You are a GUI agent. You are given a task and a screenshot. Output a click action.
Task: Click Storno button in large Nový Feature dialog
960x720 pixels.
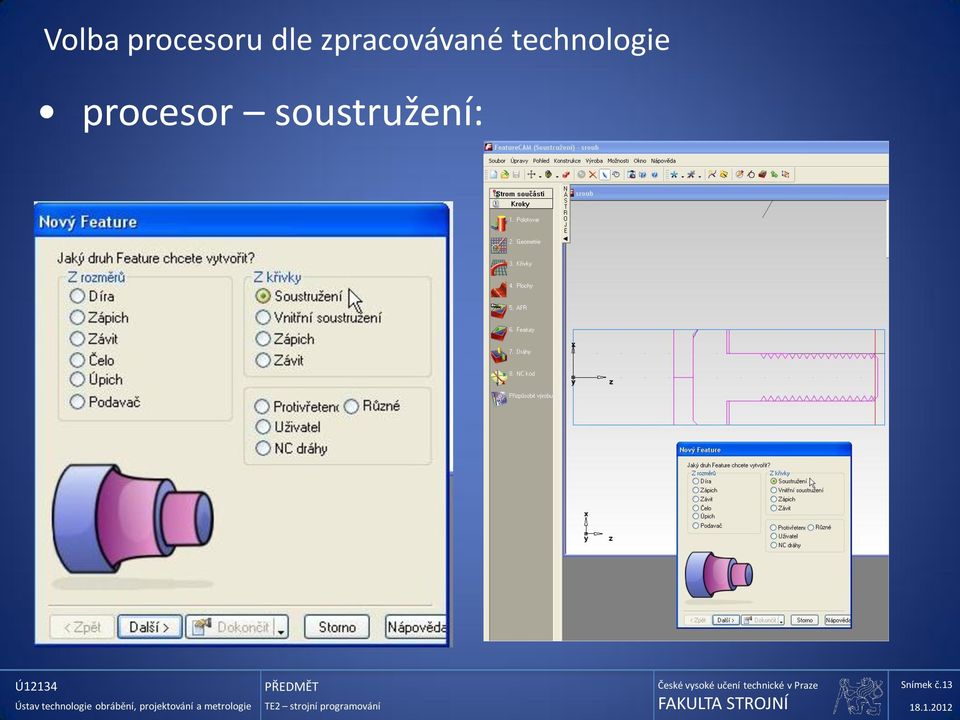337,628
